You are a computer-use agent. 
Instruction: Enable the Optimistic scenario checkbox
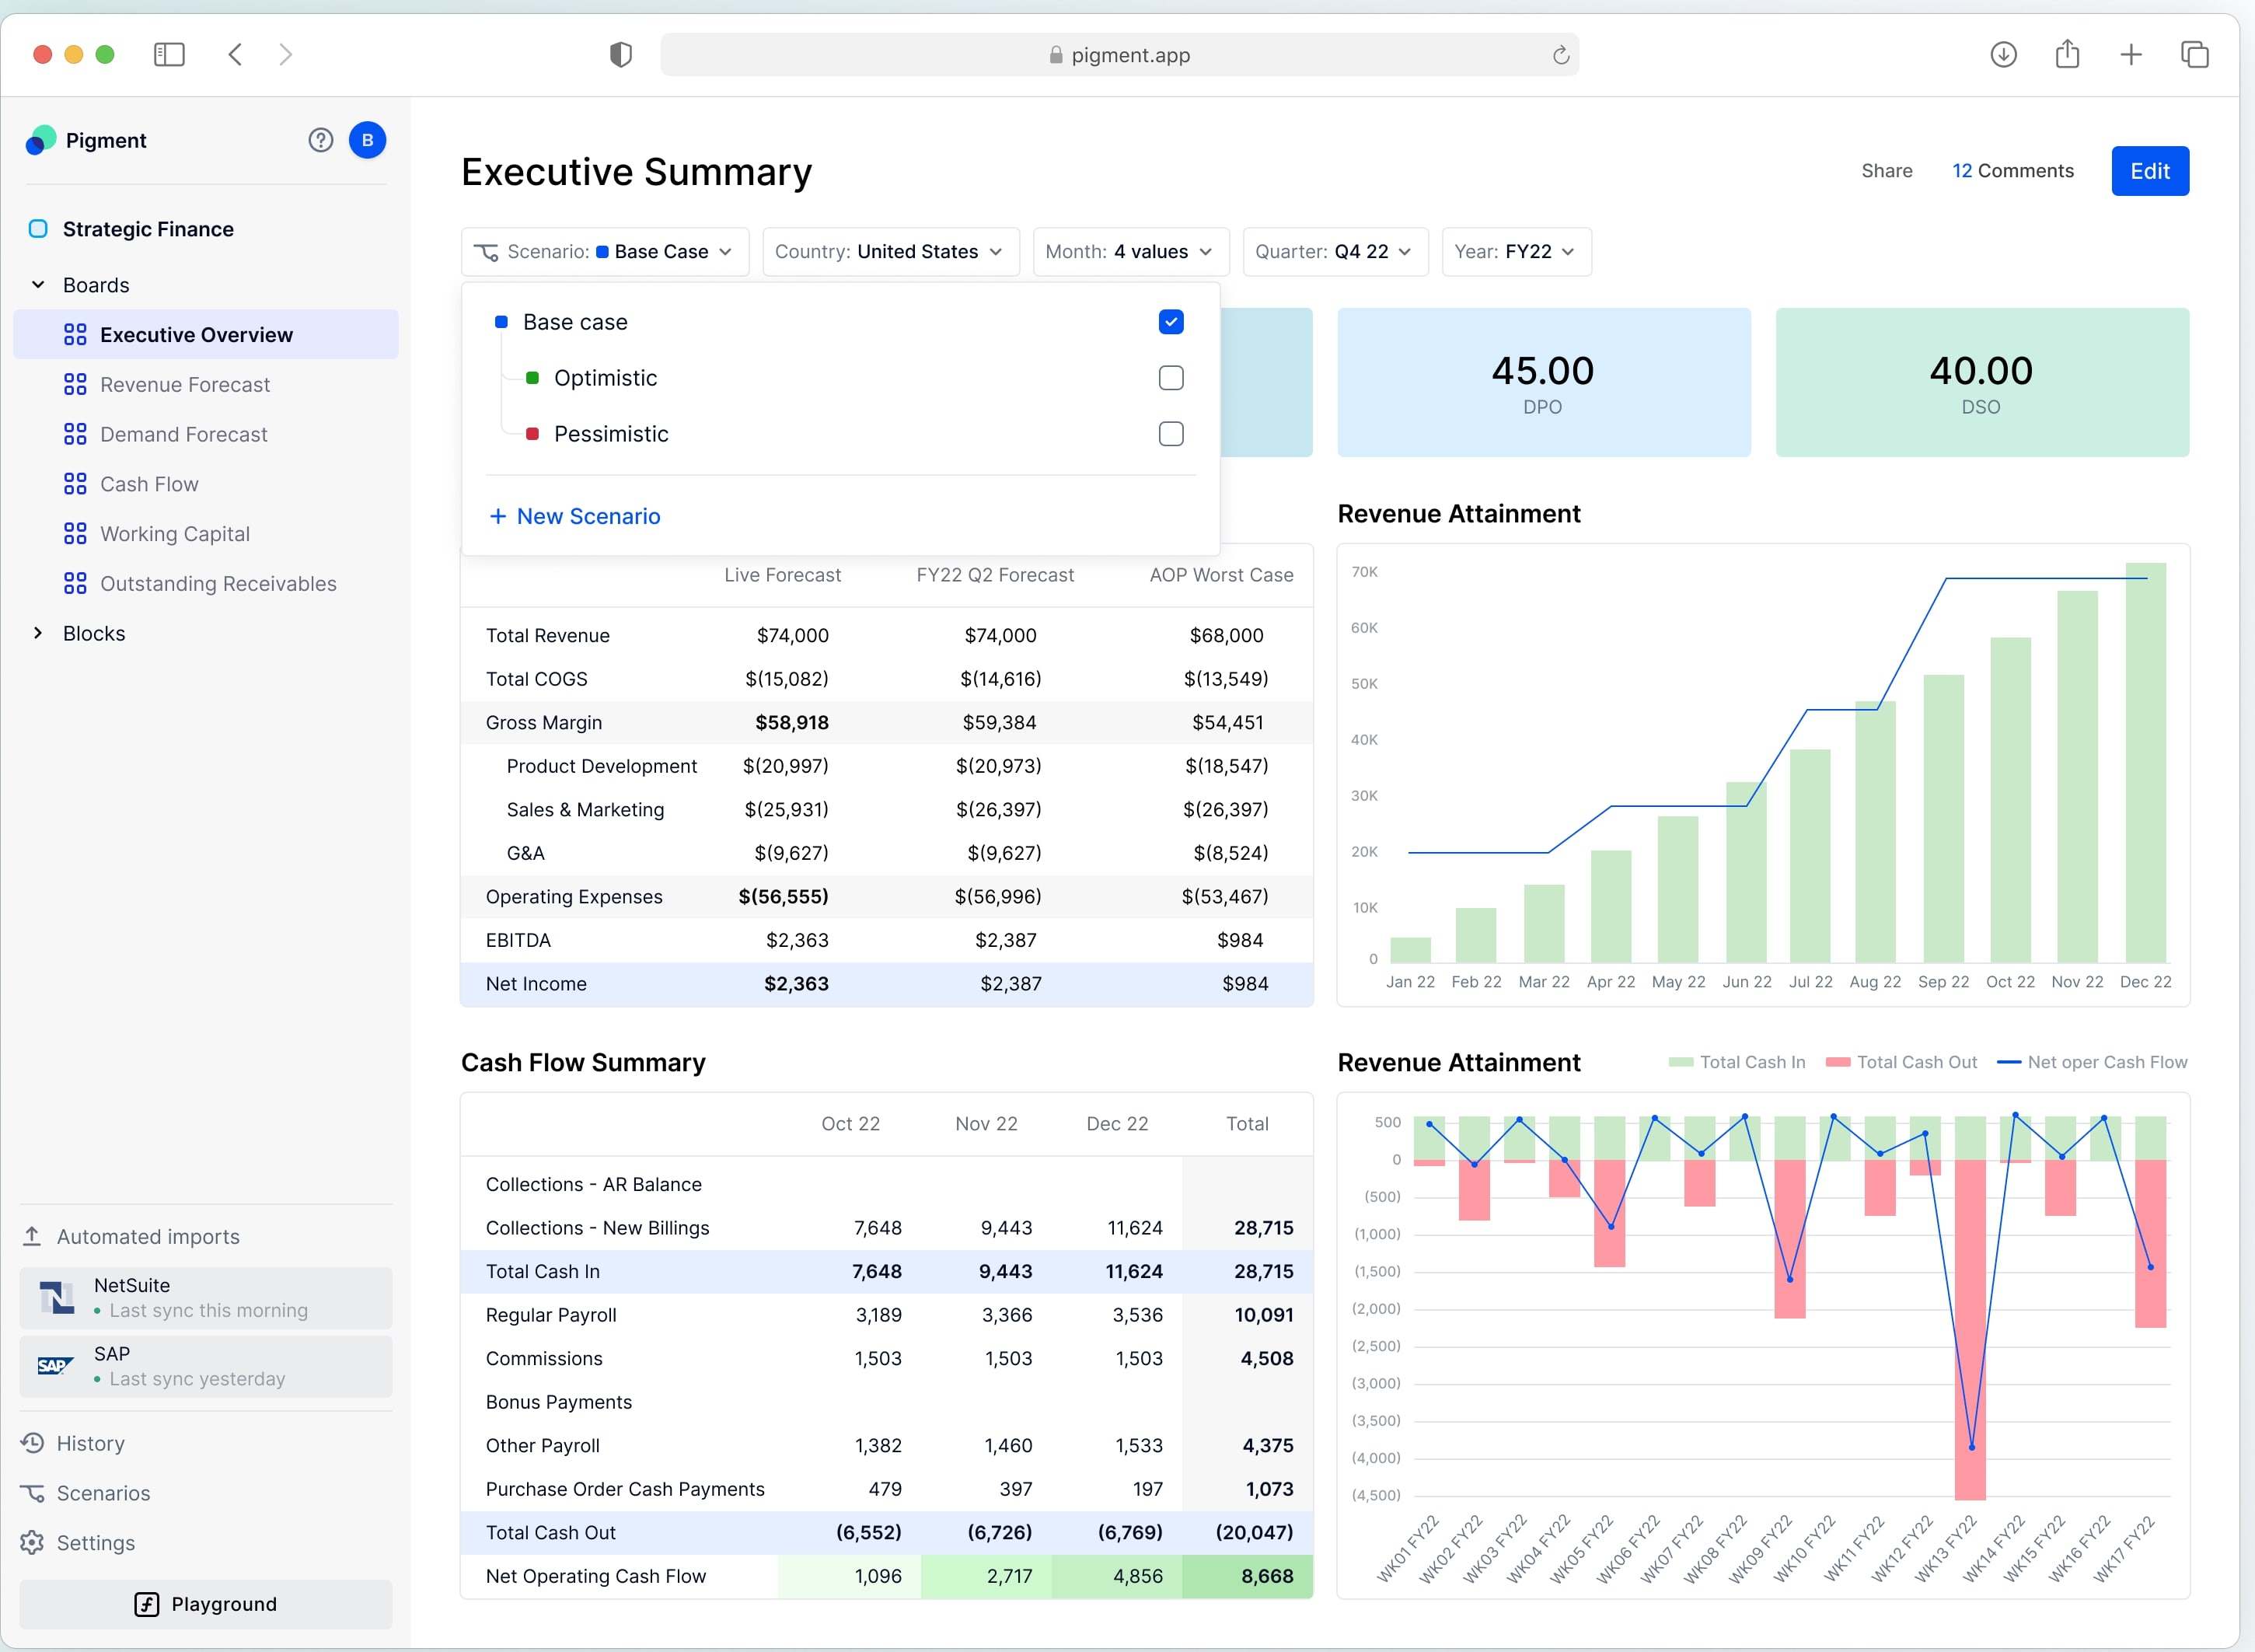click(1171, 378)
